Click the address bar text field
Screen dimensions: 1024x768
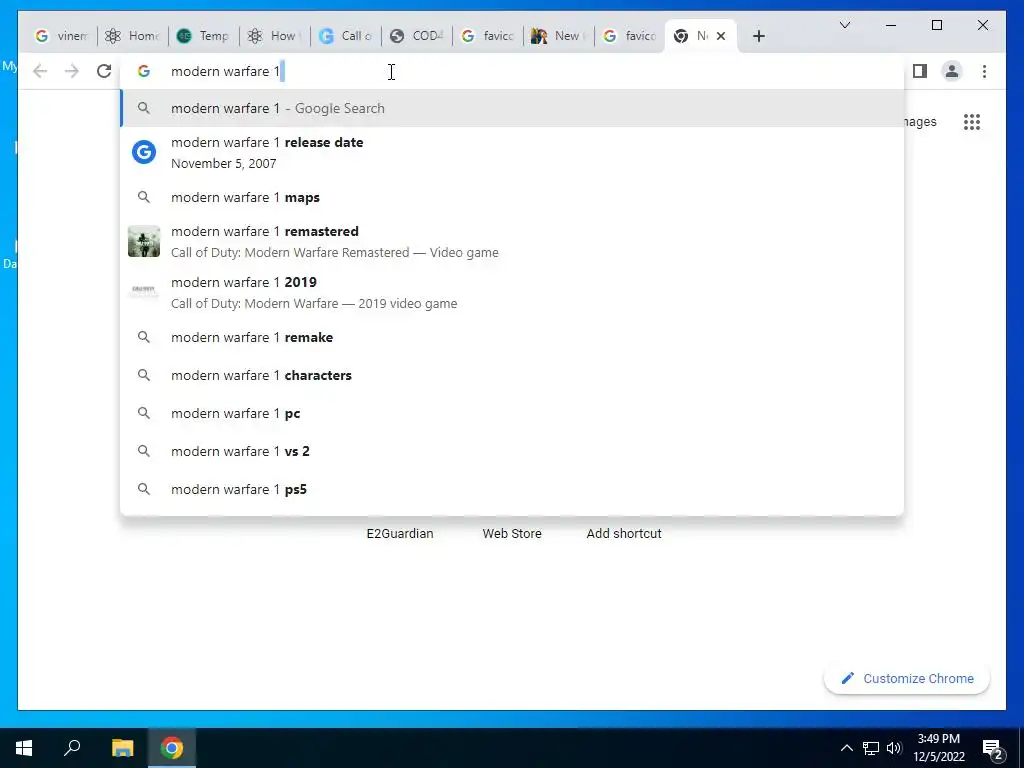(x=512, y=71)
